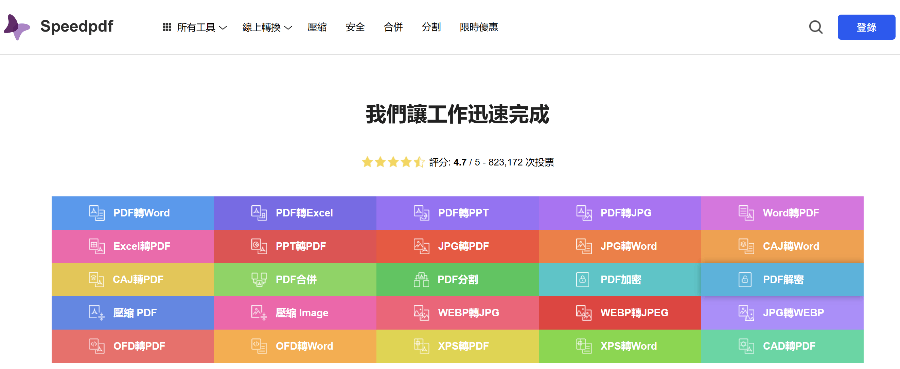Open the search magnifier icon
This screenshot has height=369, width=900.
pos(816,27)
